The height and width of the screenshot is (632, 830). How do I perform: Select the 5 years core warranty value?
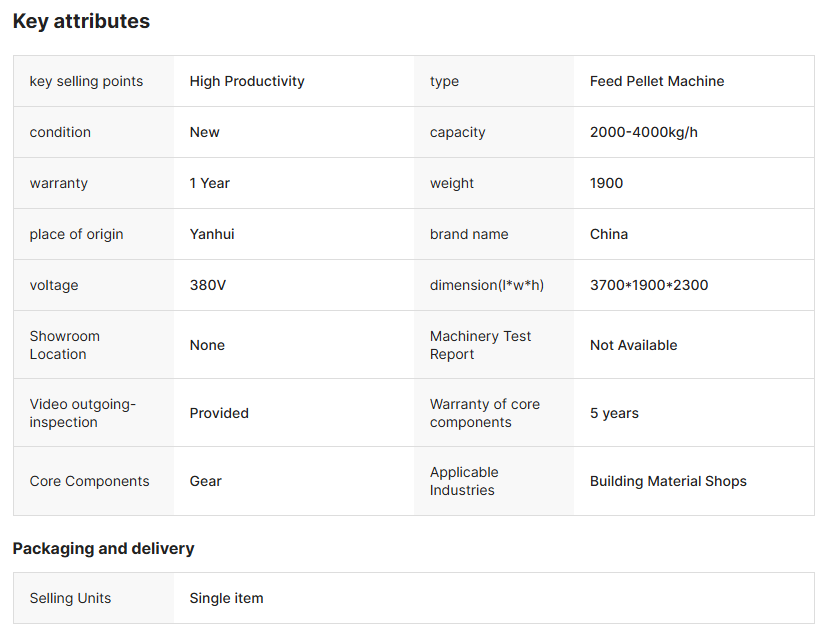pos(614,413)
